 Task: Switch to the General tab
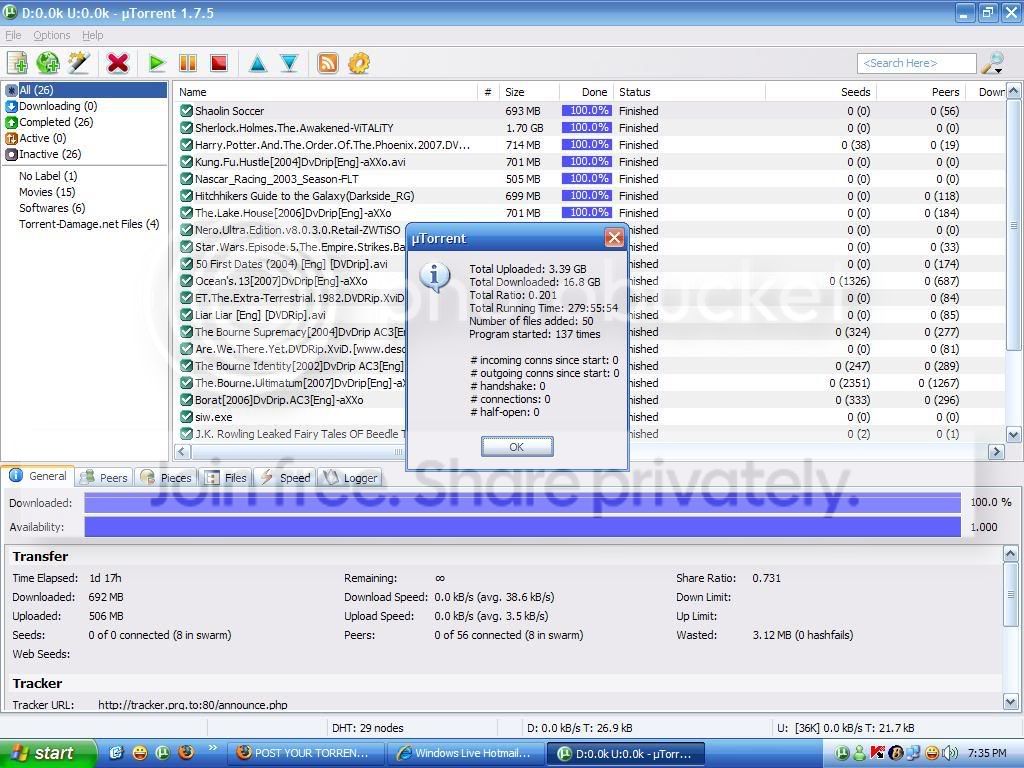[x=38, y=476]
